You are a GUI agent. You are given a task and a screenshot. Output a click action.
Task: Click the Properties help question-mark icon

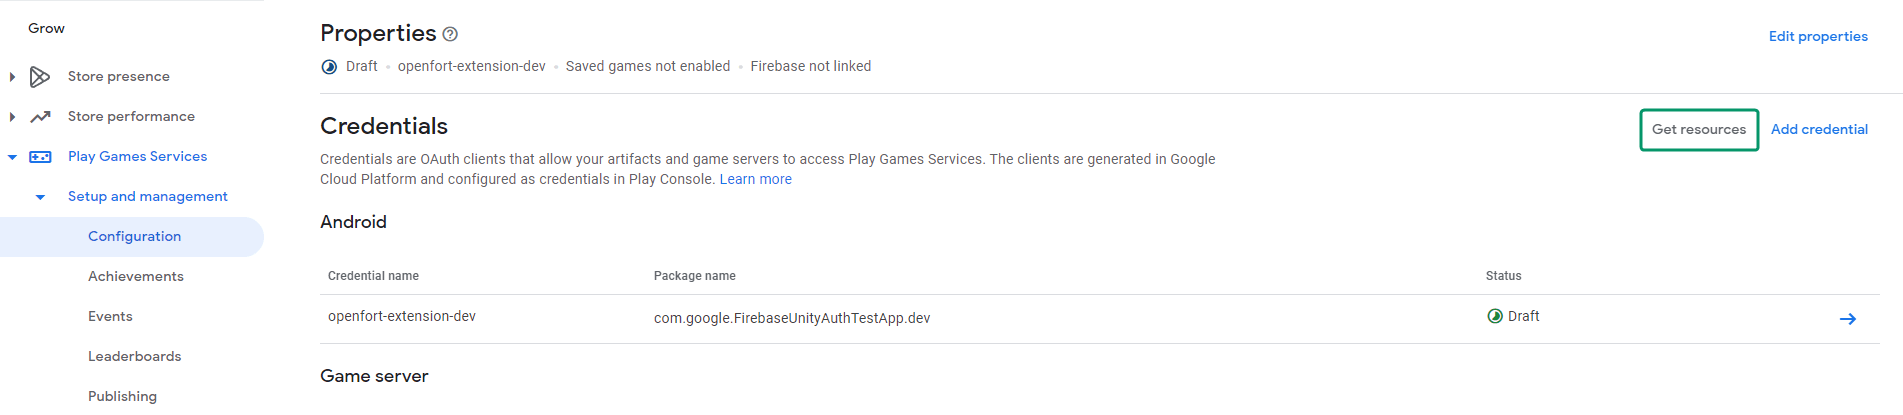(x=450, y=34)
